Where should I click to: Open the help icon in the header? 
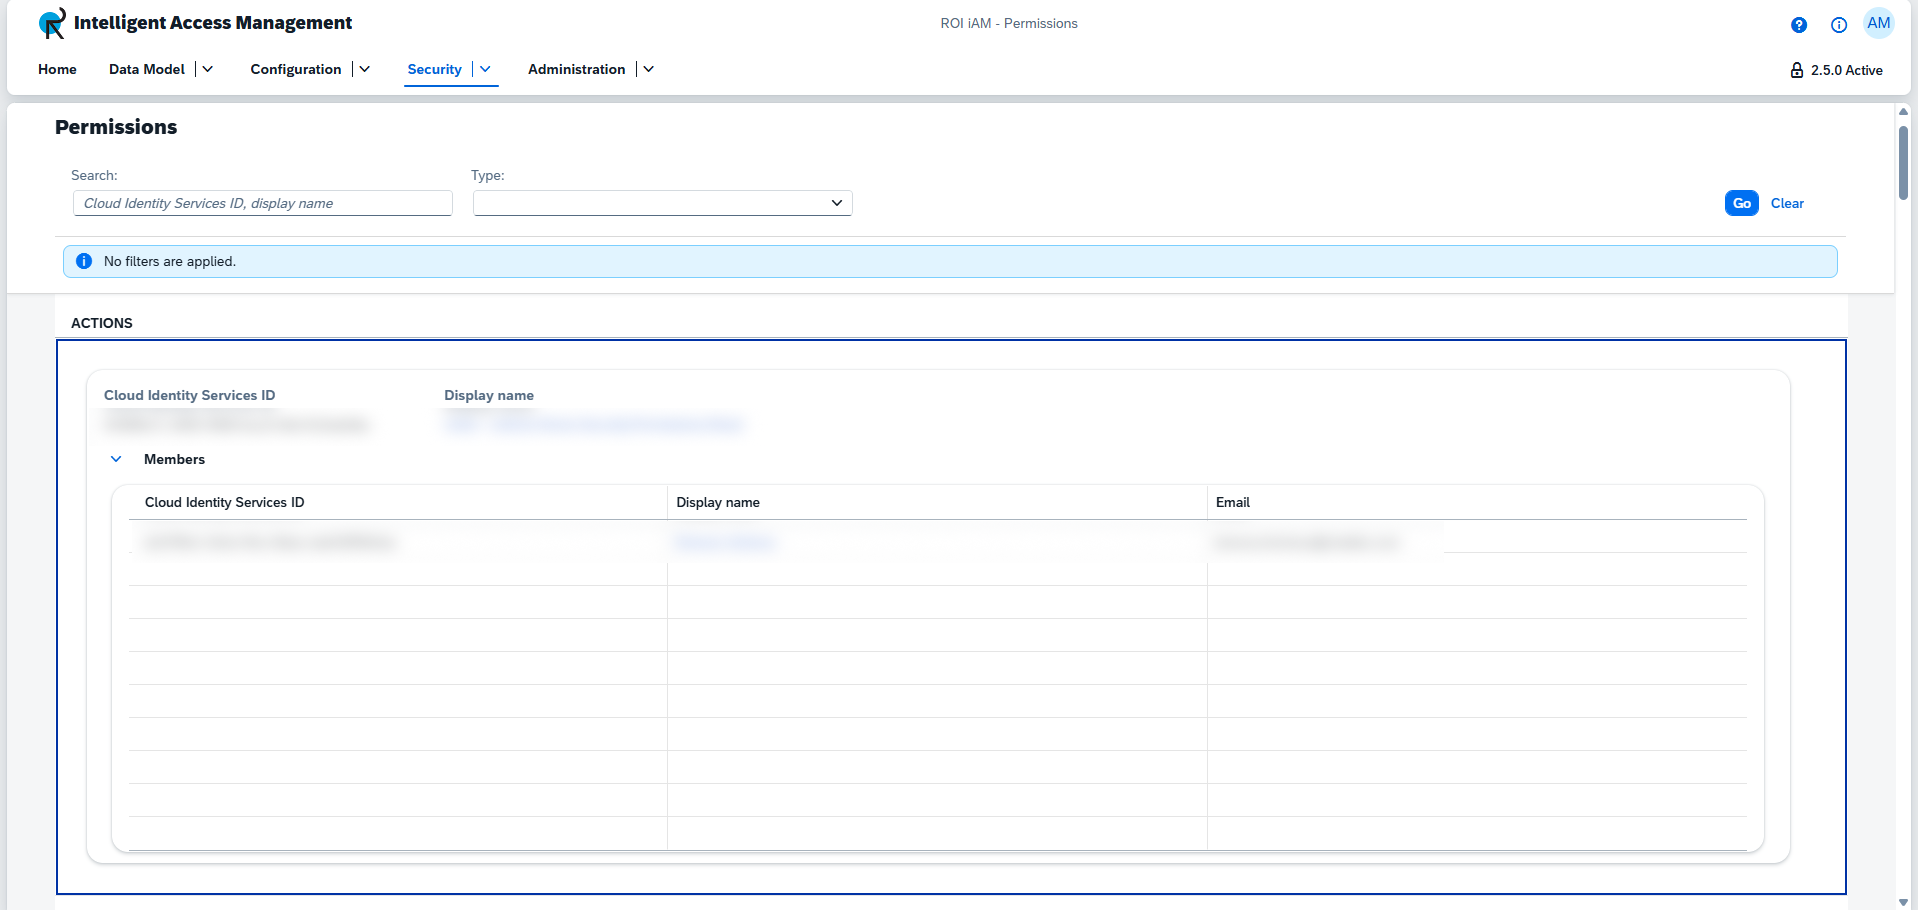click(1798, 24)
